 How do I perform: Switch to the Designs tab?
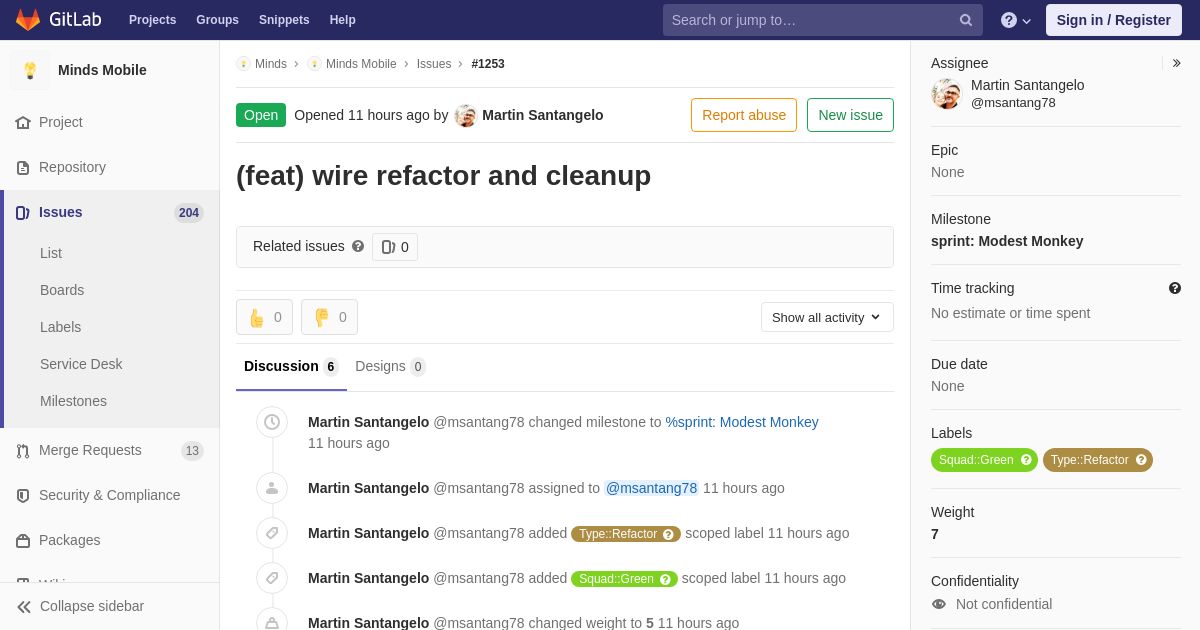390,366
